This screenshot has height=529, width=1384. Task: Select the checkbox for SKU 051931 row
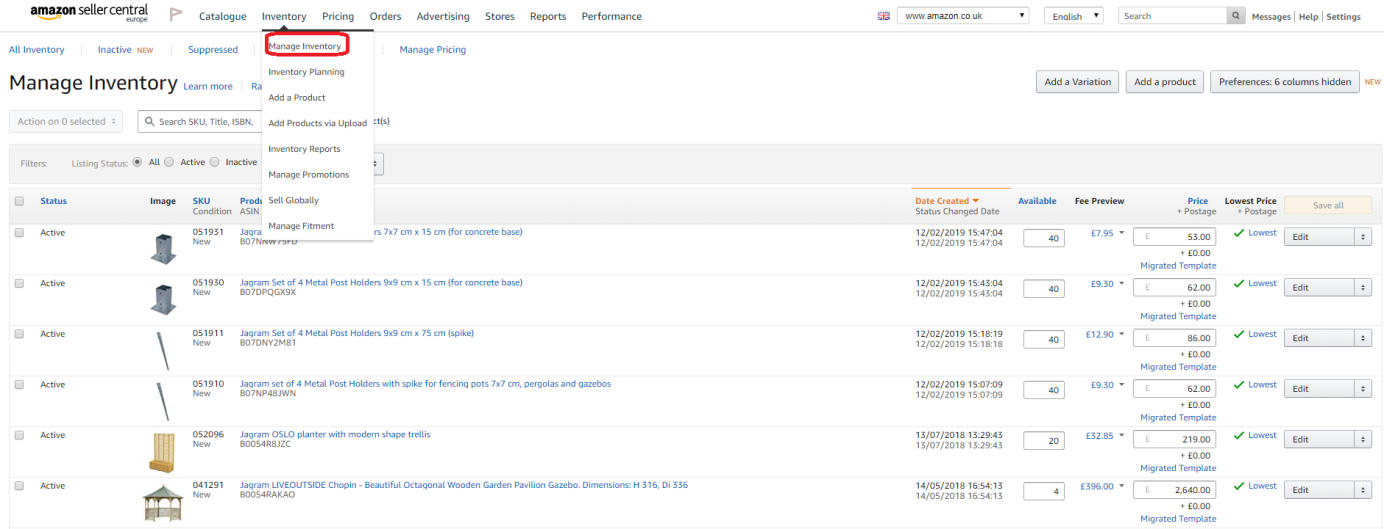pos(19,233)
